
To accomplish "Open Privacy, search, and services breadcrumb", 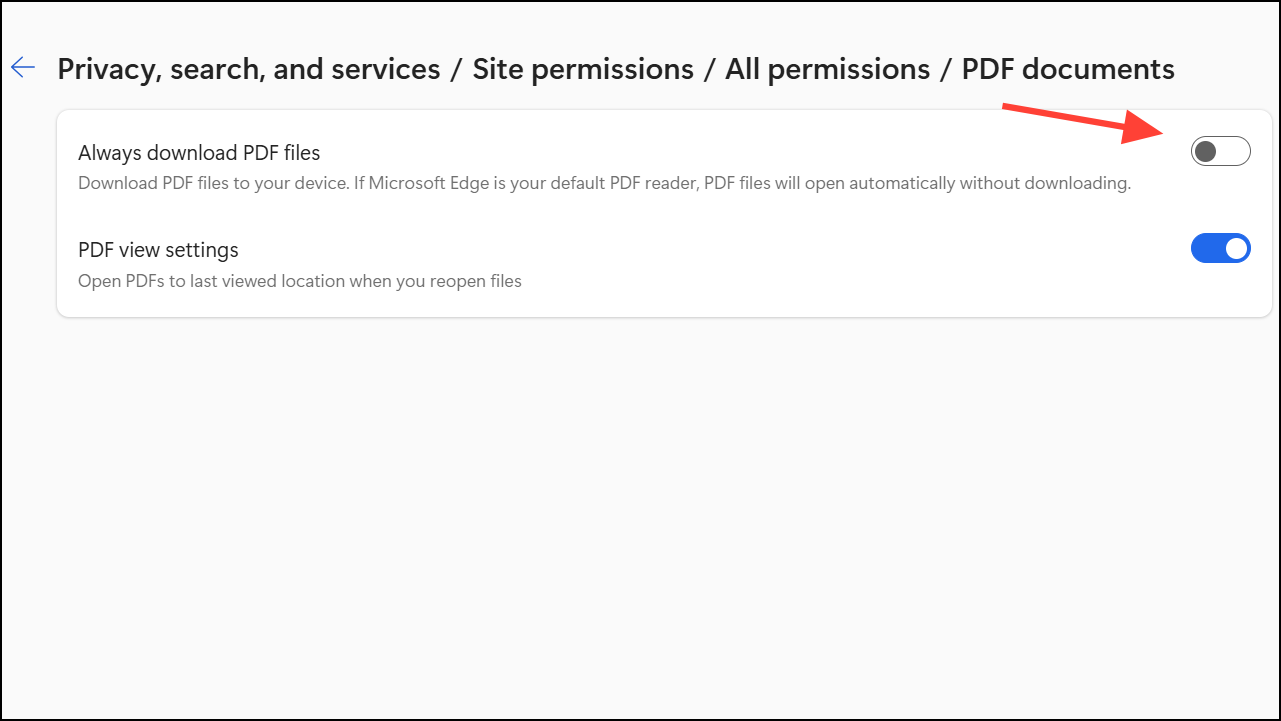I will 248,69.
